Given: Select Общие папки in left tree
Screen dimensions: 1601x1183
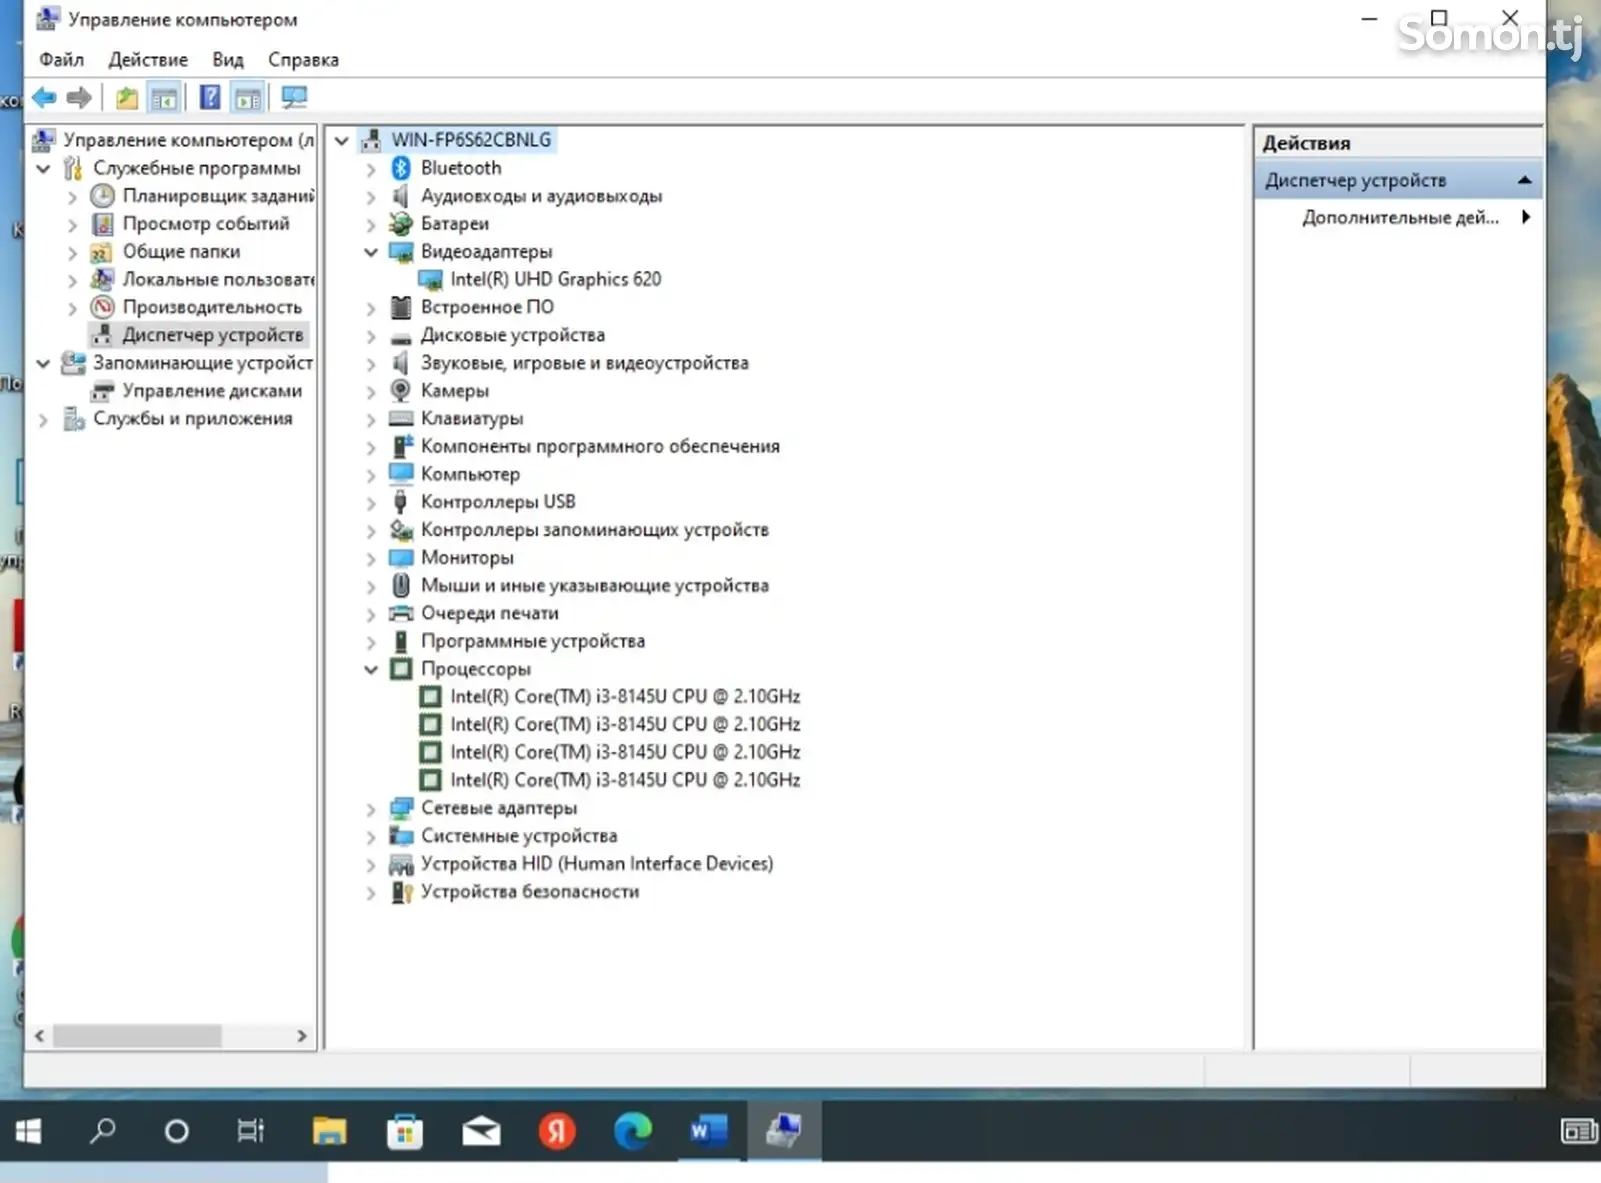Looking at the screenshot, I should point(181,252).
